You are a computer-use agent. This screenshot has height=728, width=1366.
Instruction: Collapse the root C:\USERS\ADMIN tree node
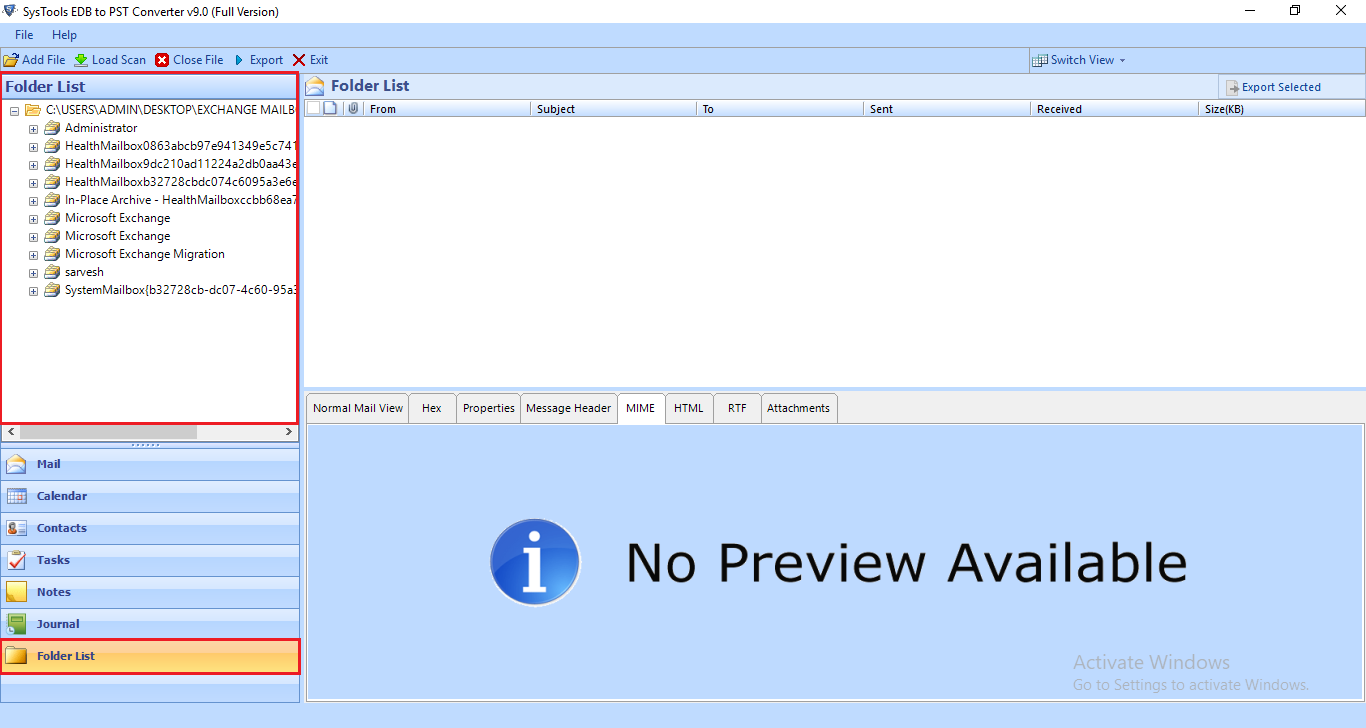point(15,110)
